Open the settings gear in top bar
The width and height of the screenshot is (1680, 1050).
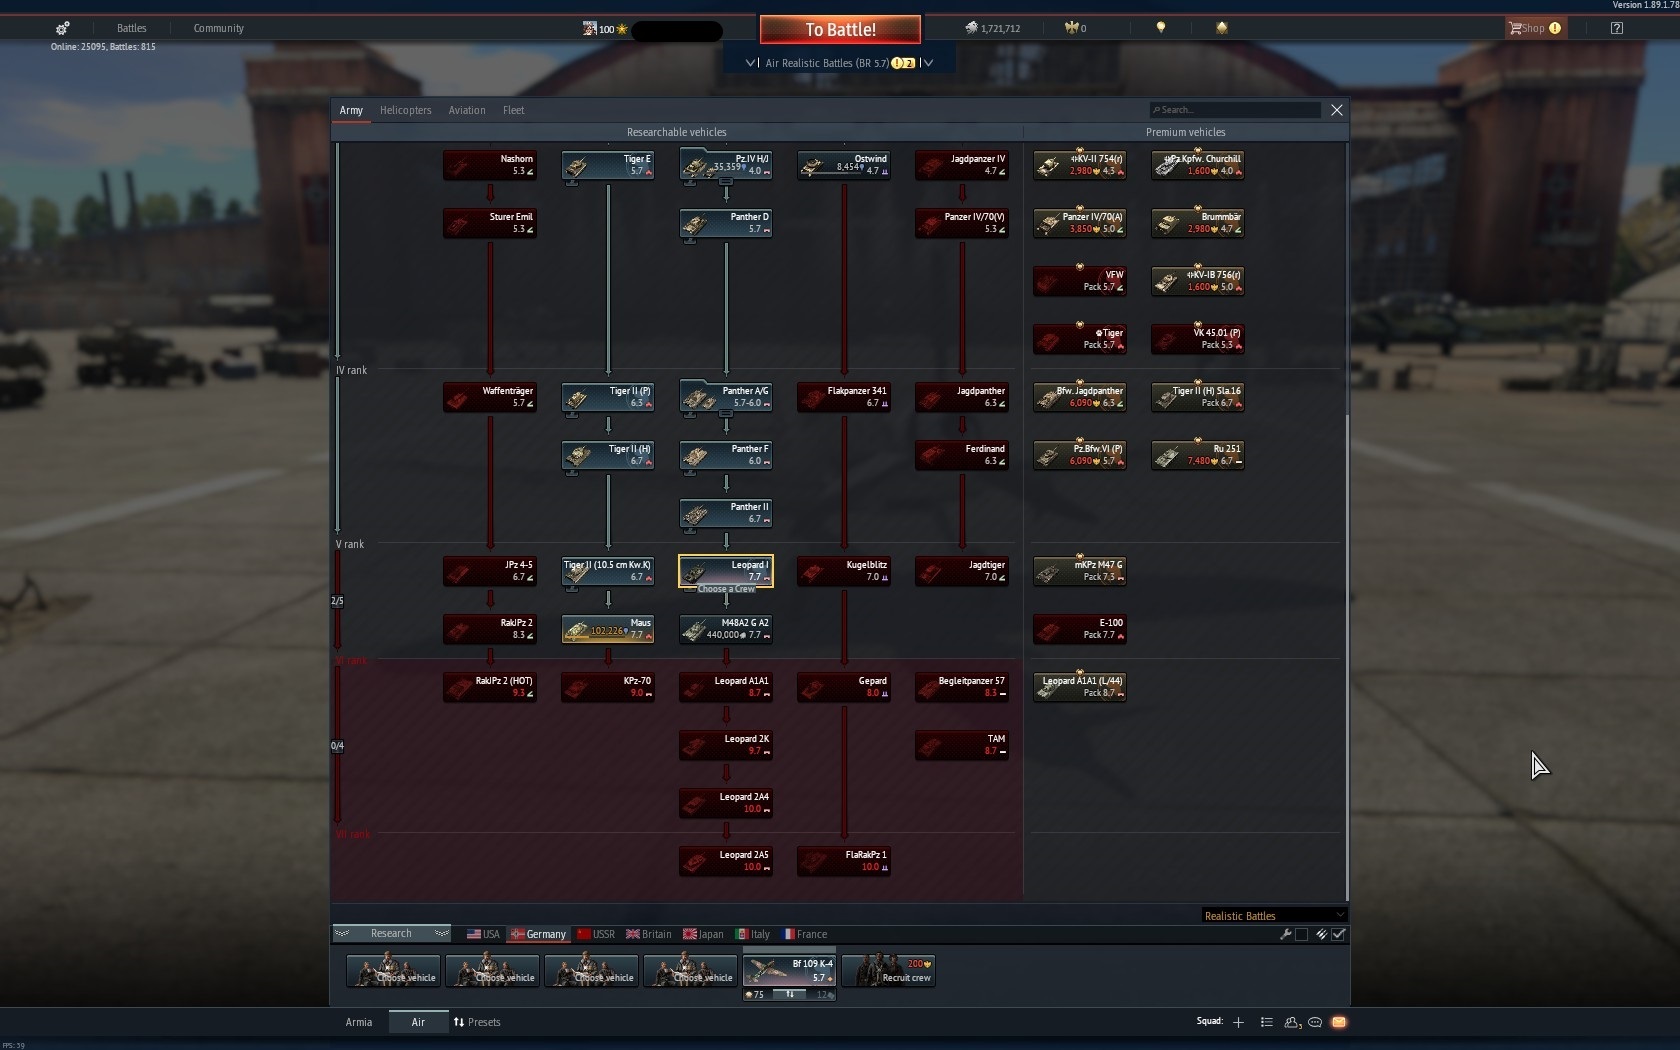pyautogui.click(x=62, y=28)
